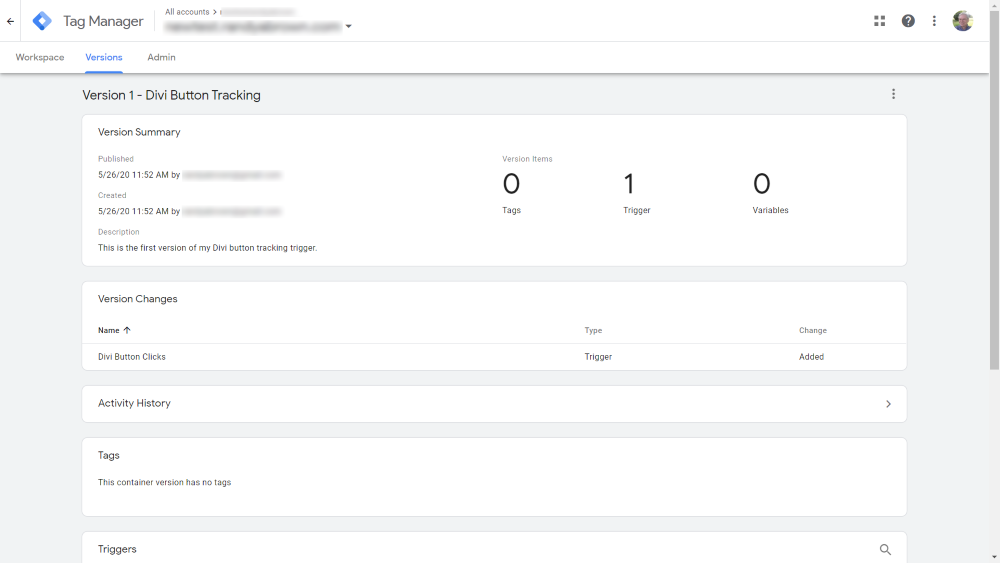
Task: Click the 'Variables' count label
Action: point(770,210)
